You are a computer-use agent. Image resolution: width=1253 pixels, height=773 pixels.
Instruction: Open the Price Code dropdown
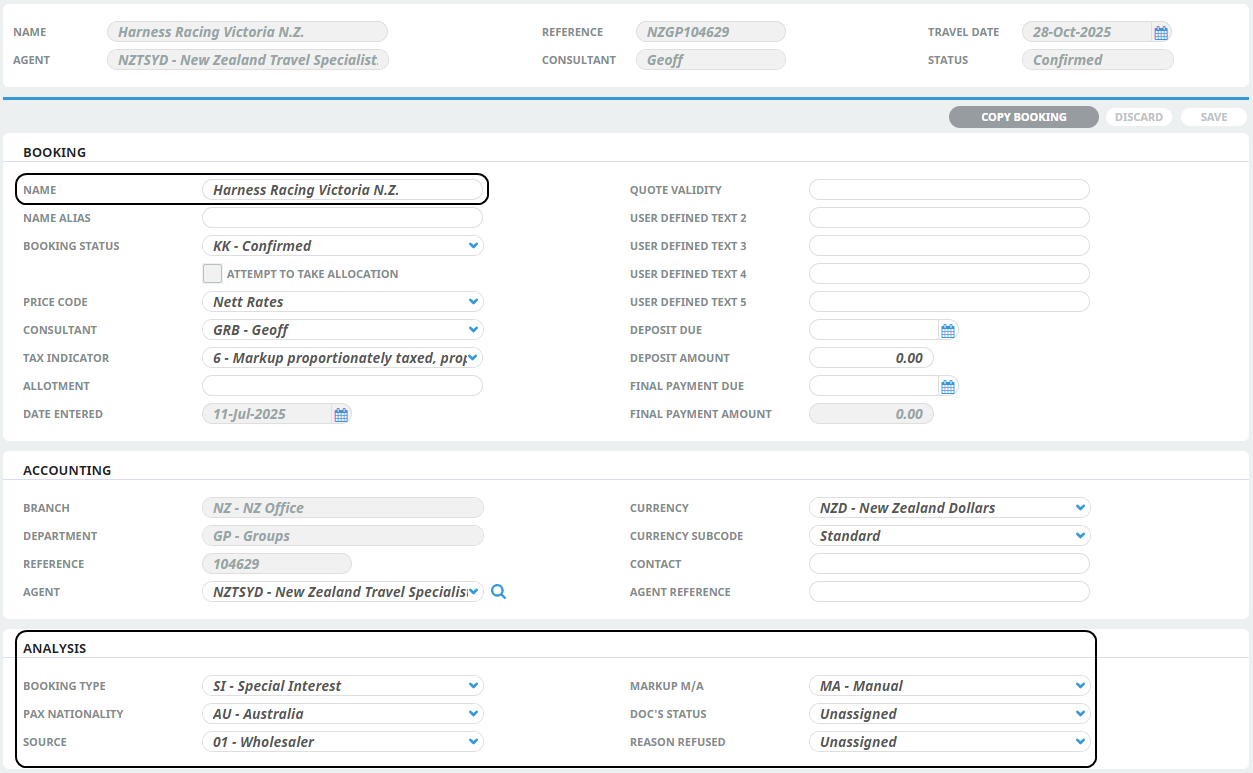coord(342,302)
